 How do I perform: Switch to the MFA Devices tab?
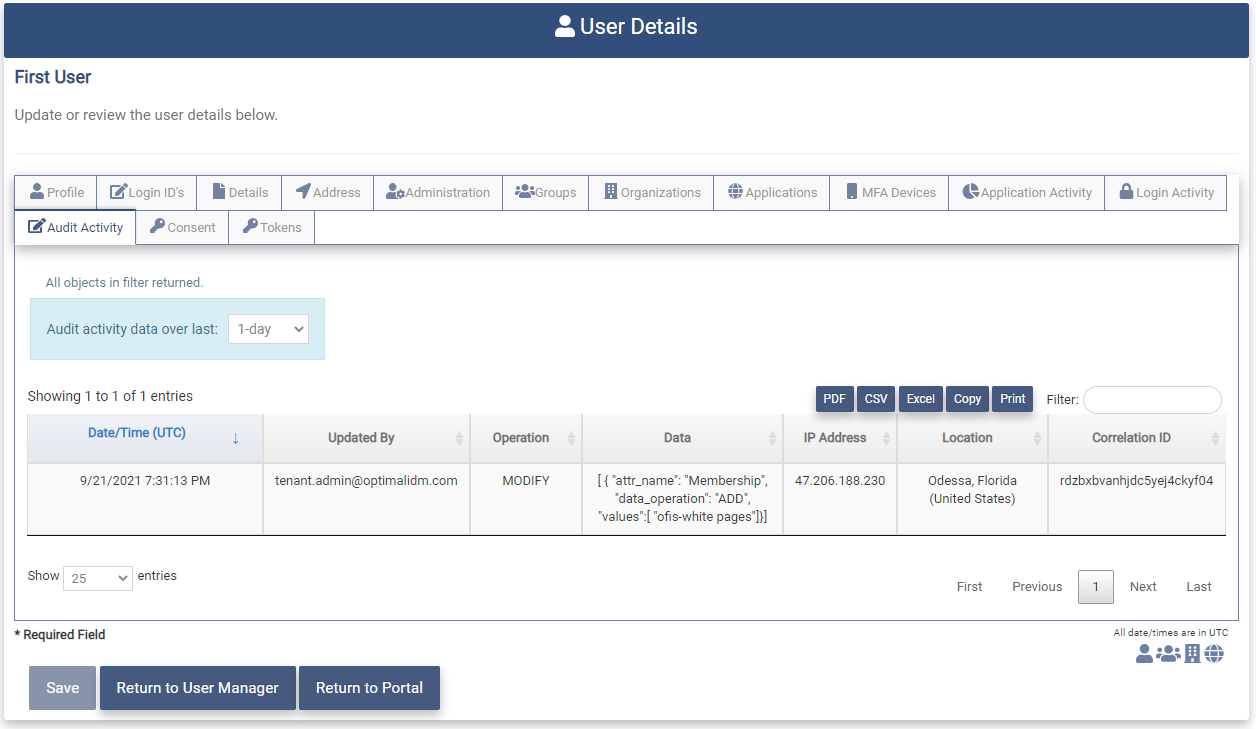pos(890,192)
